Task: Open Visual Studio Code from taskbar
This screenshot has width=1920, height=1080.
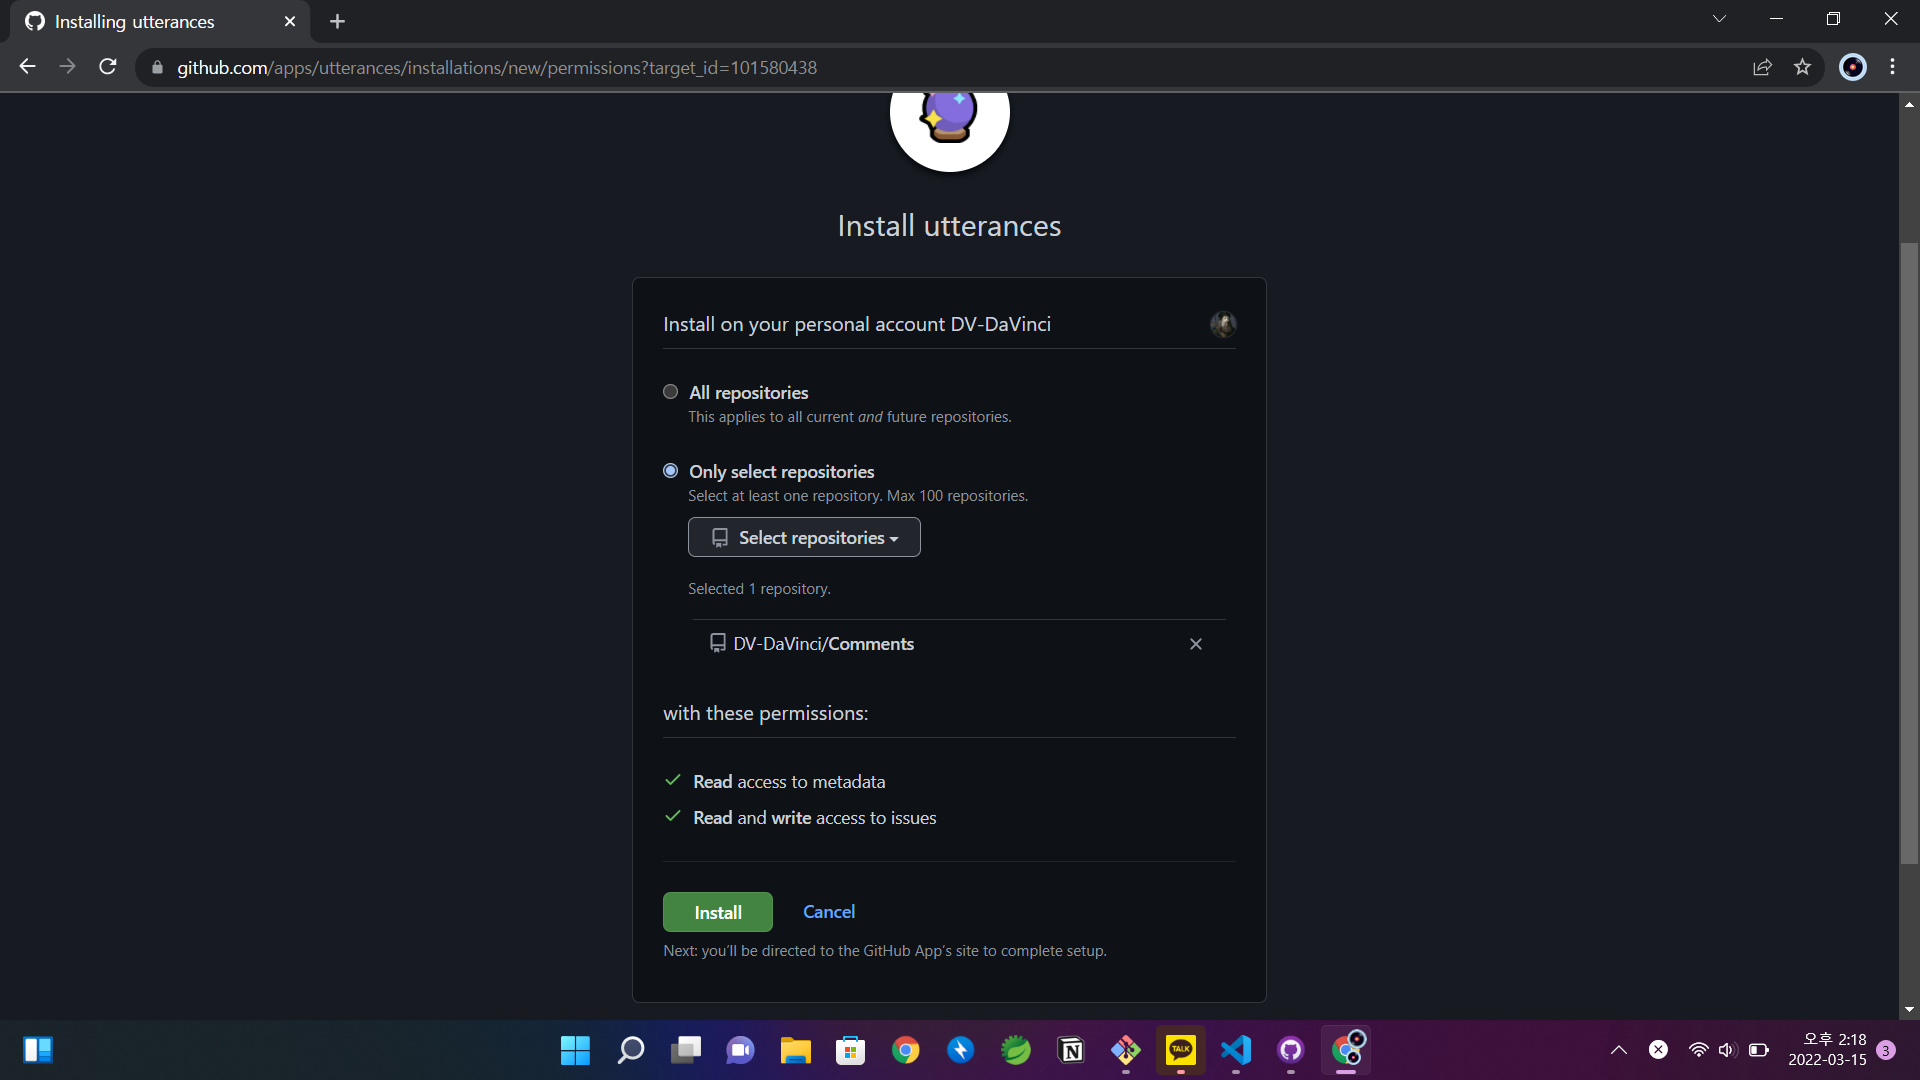Action: pyautogui.click(x=1236, y=1050)
